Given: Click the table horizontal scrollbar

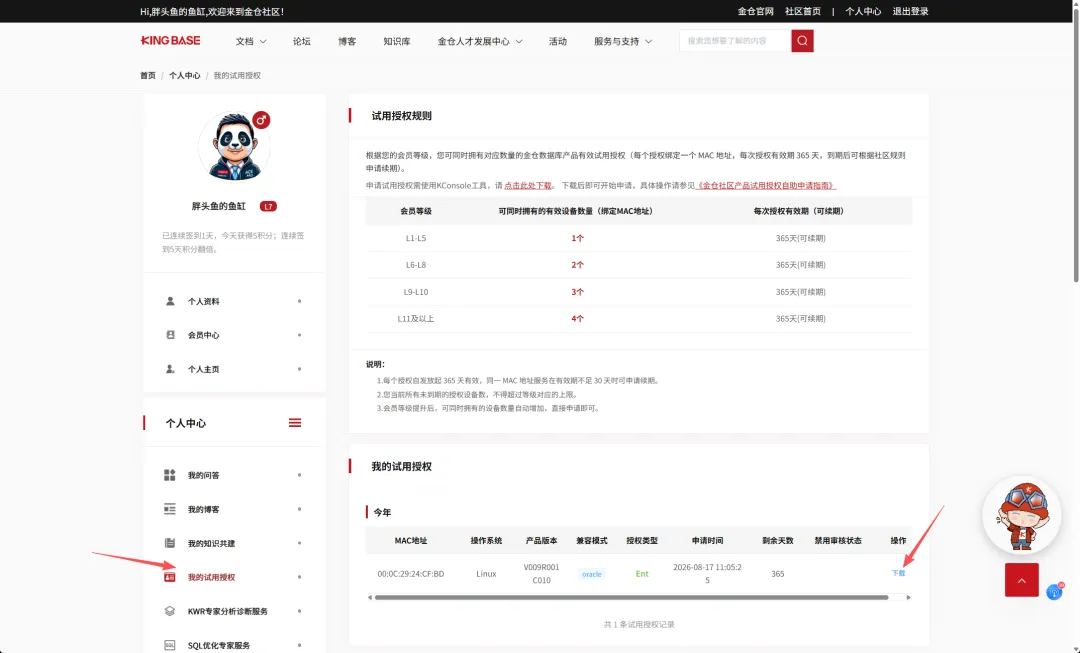Looking at the screenshot, I should click(x=631, y=597).
